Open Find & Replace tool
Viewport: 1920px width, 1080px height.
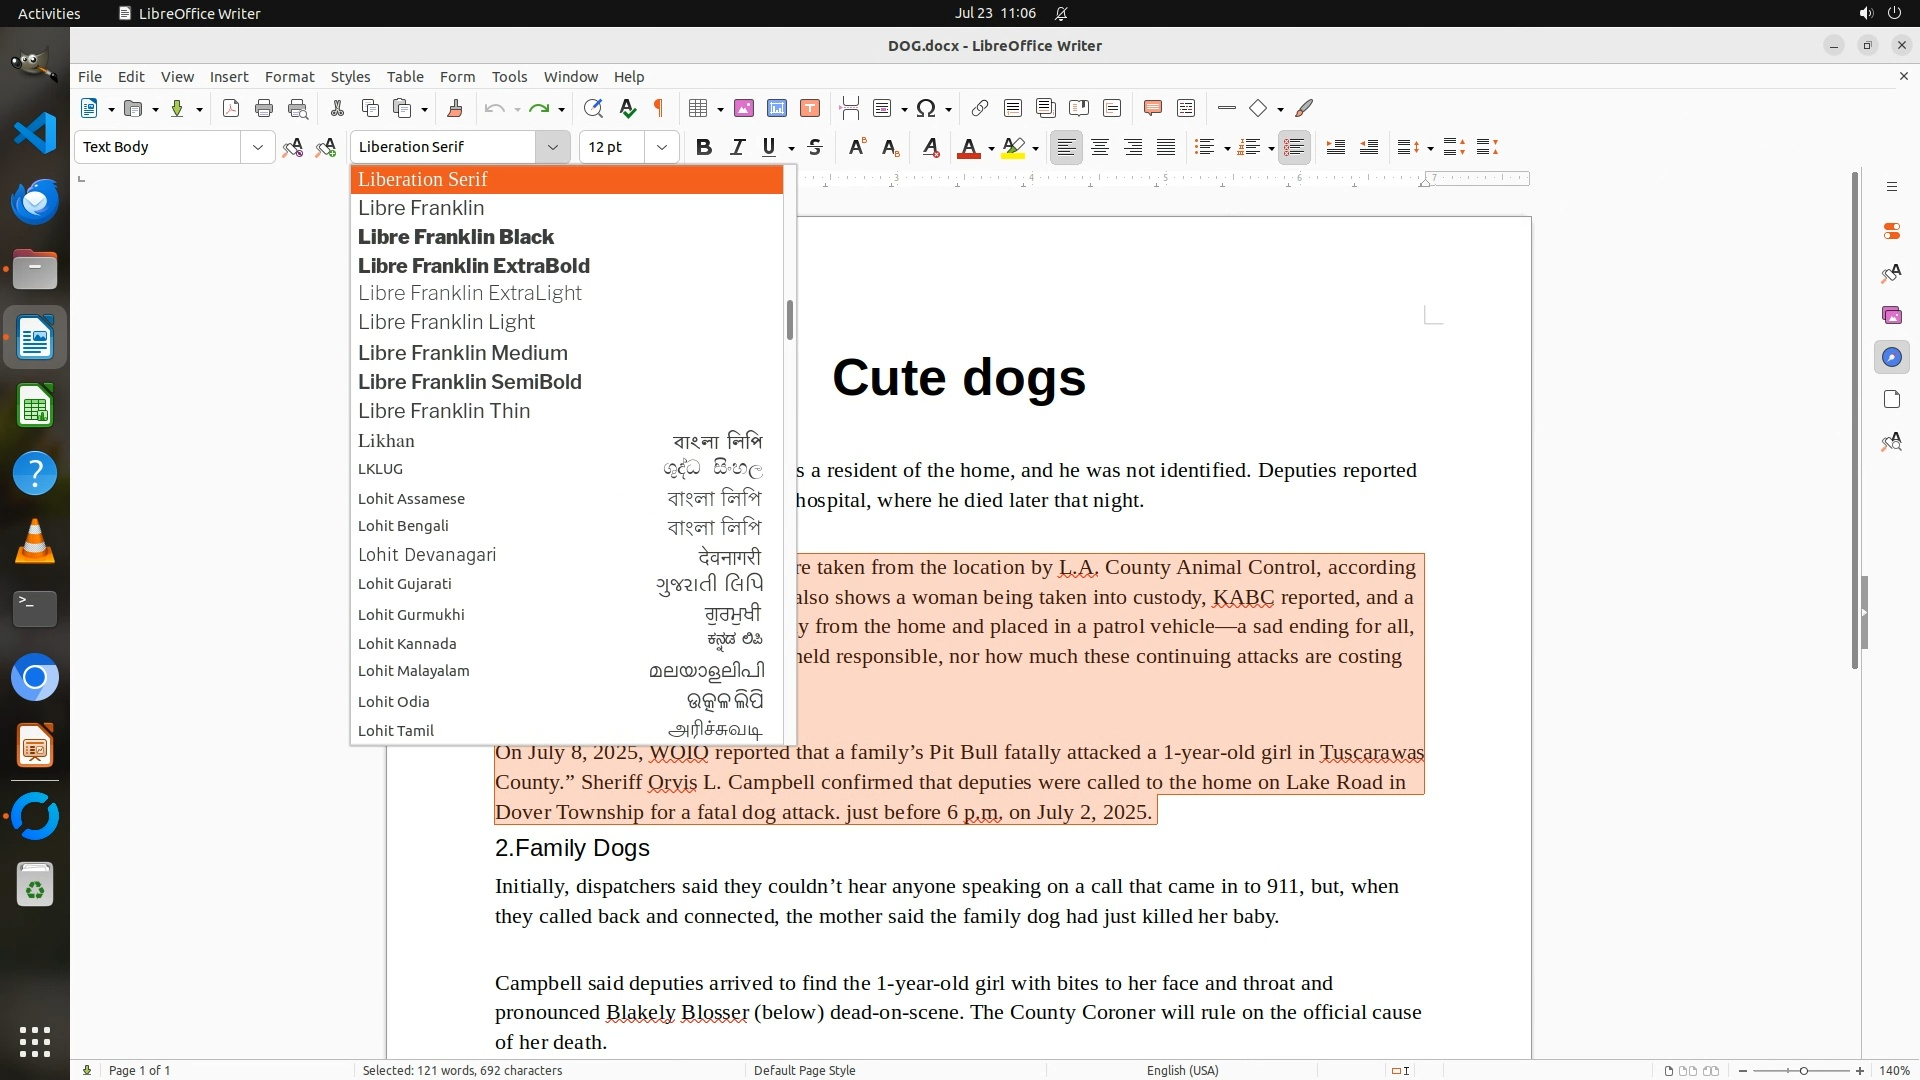(593, 108)
